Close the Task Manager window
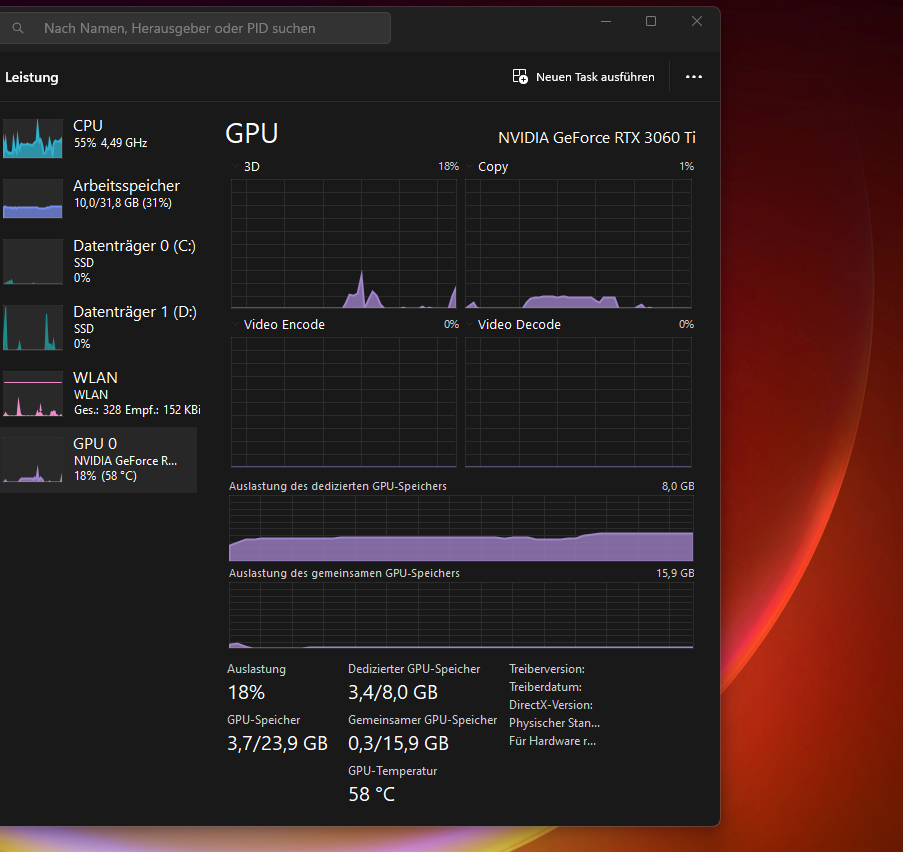Viewport: 903px width, 852px height. tap(696, 21)
